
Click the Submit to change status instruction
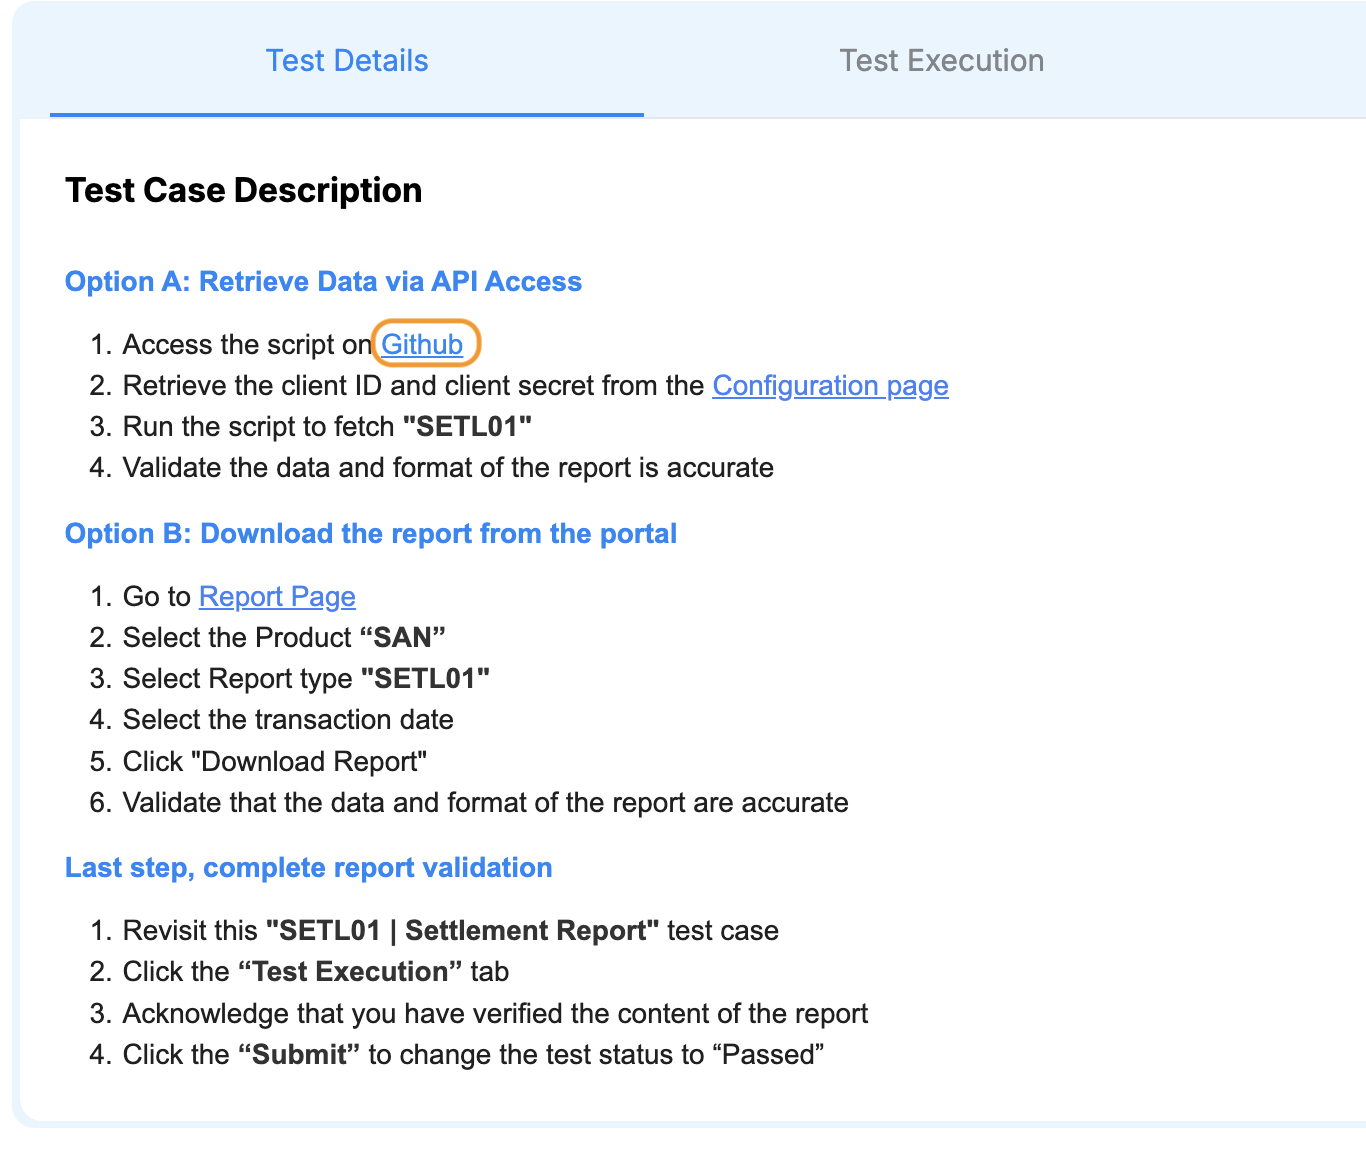point(473,1054)
